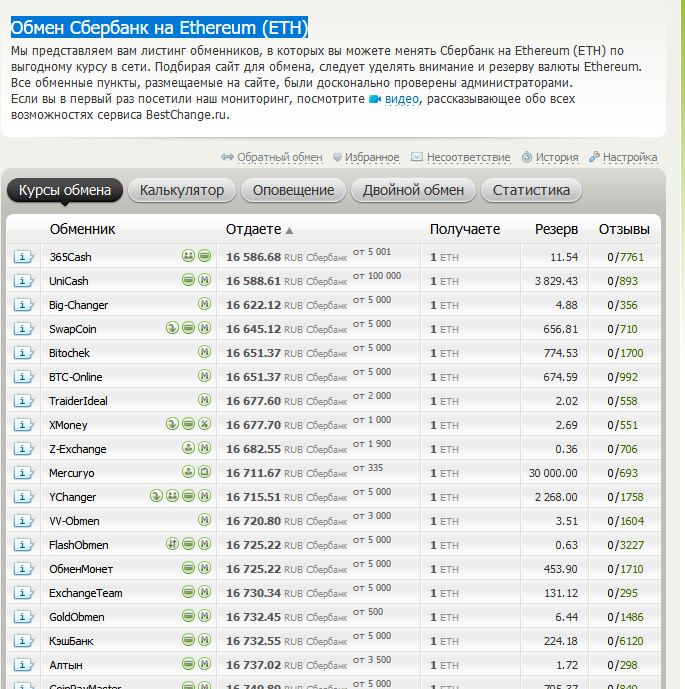Click the green M badge on Big-Changer row
The width and height of the screenshot is (685, 689).
(x=204, y=305)
